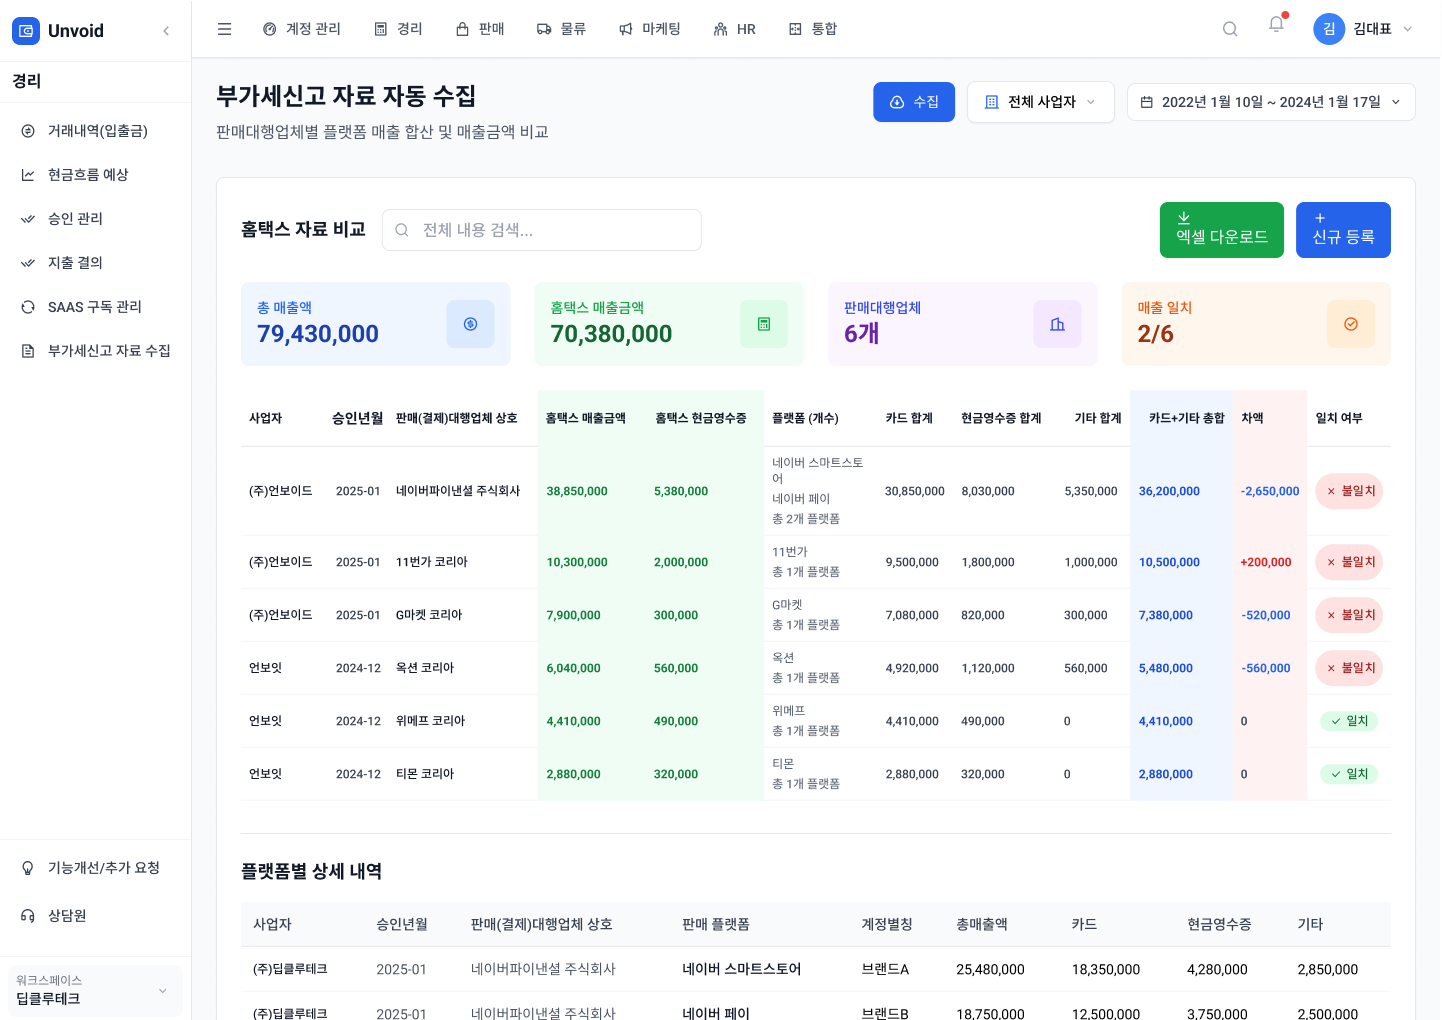The height and width of the screenshot is (1020, 1442).
Task: Click the blue 수집 button
Action: (x=914, y=102)
